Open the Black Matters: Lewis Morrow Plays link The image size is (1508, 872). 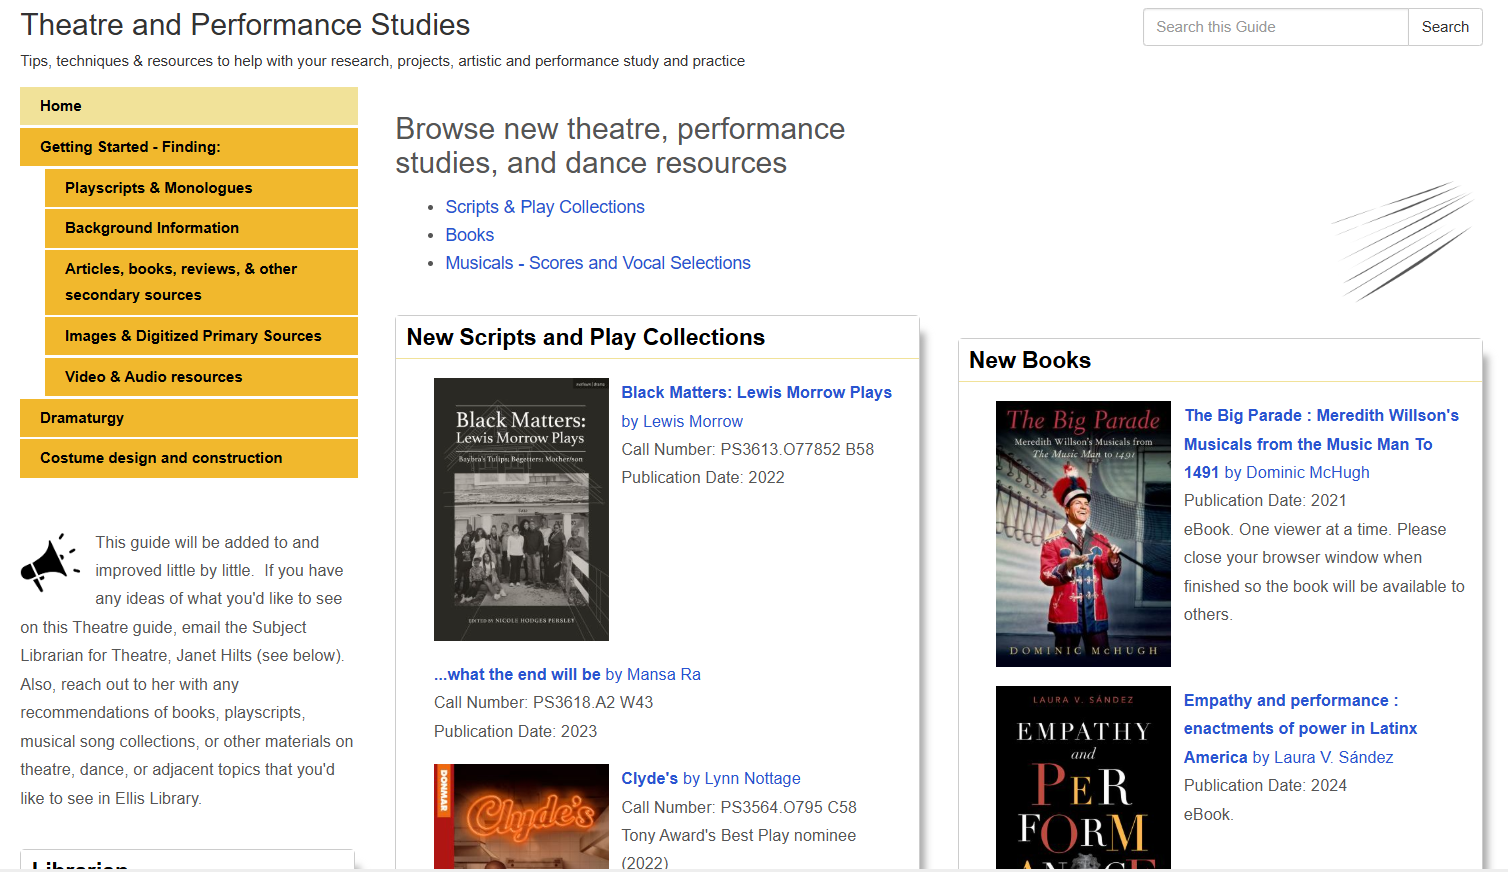pyautogui.click(x=756, y=393)
